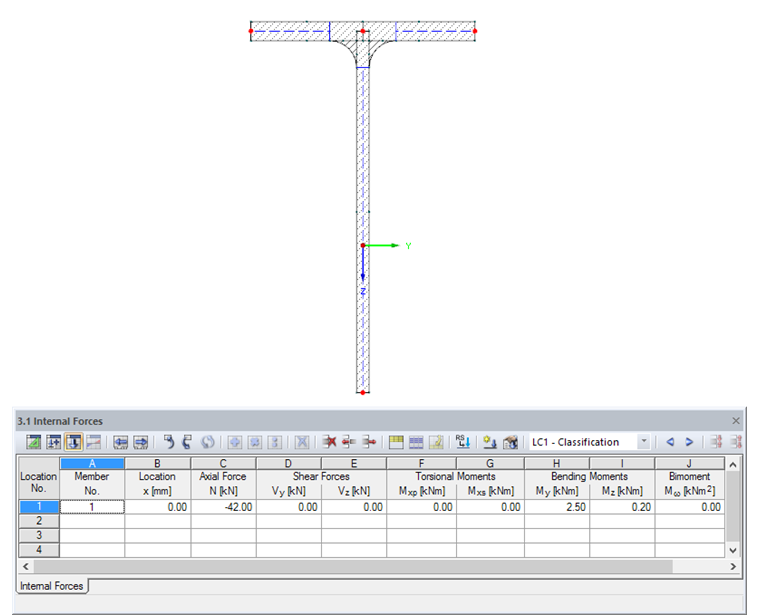760x615 pixels.
Task: Click the second grayed blue square icon
Action: pos(255,442)
